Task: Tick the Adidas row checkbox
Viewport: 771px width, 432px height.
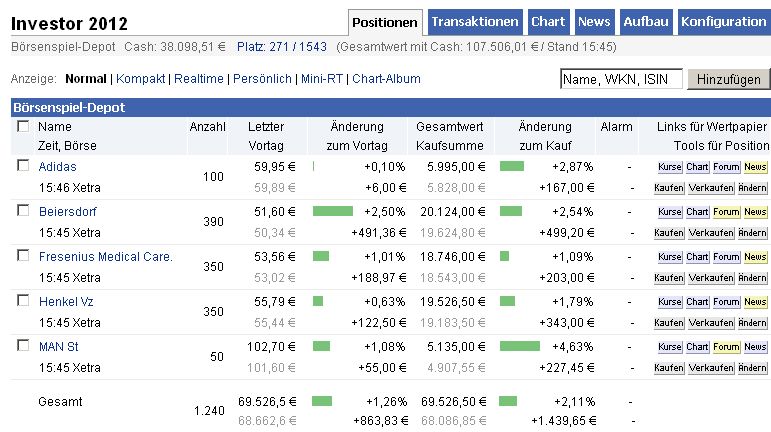Action: click(x=23, y=166)
